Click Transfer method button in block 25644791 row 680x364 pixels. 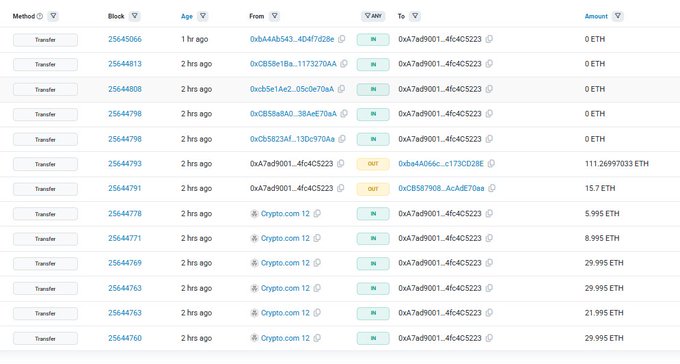click(46, 189)
